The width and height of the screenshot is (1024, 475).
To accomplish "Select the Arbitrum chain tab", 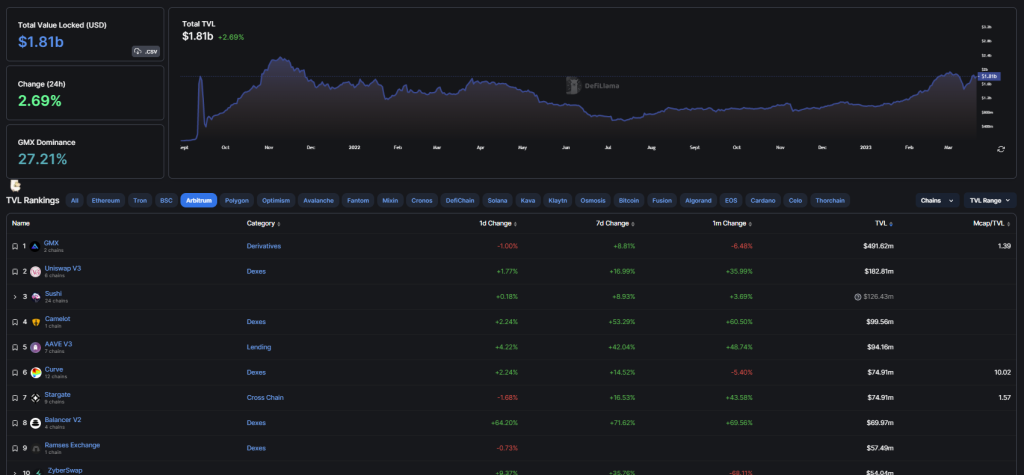I will 199,201.
